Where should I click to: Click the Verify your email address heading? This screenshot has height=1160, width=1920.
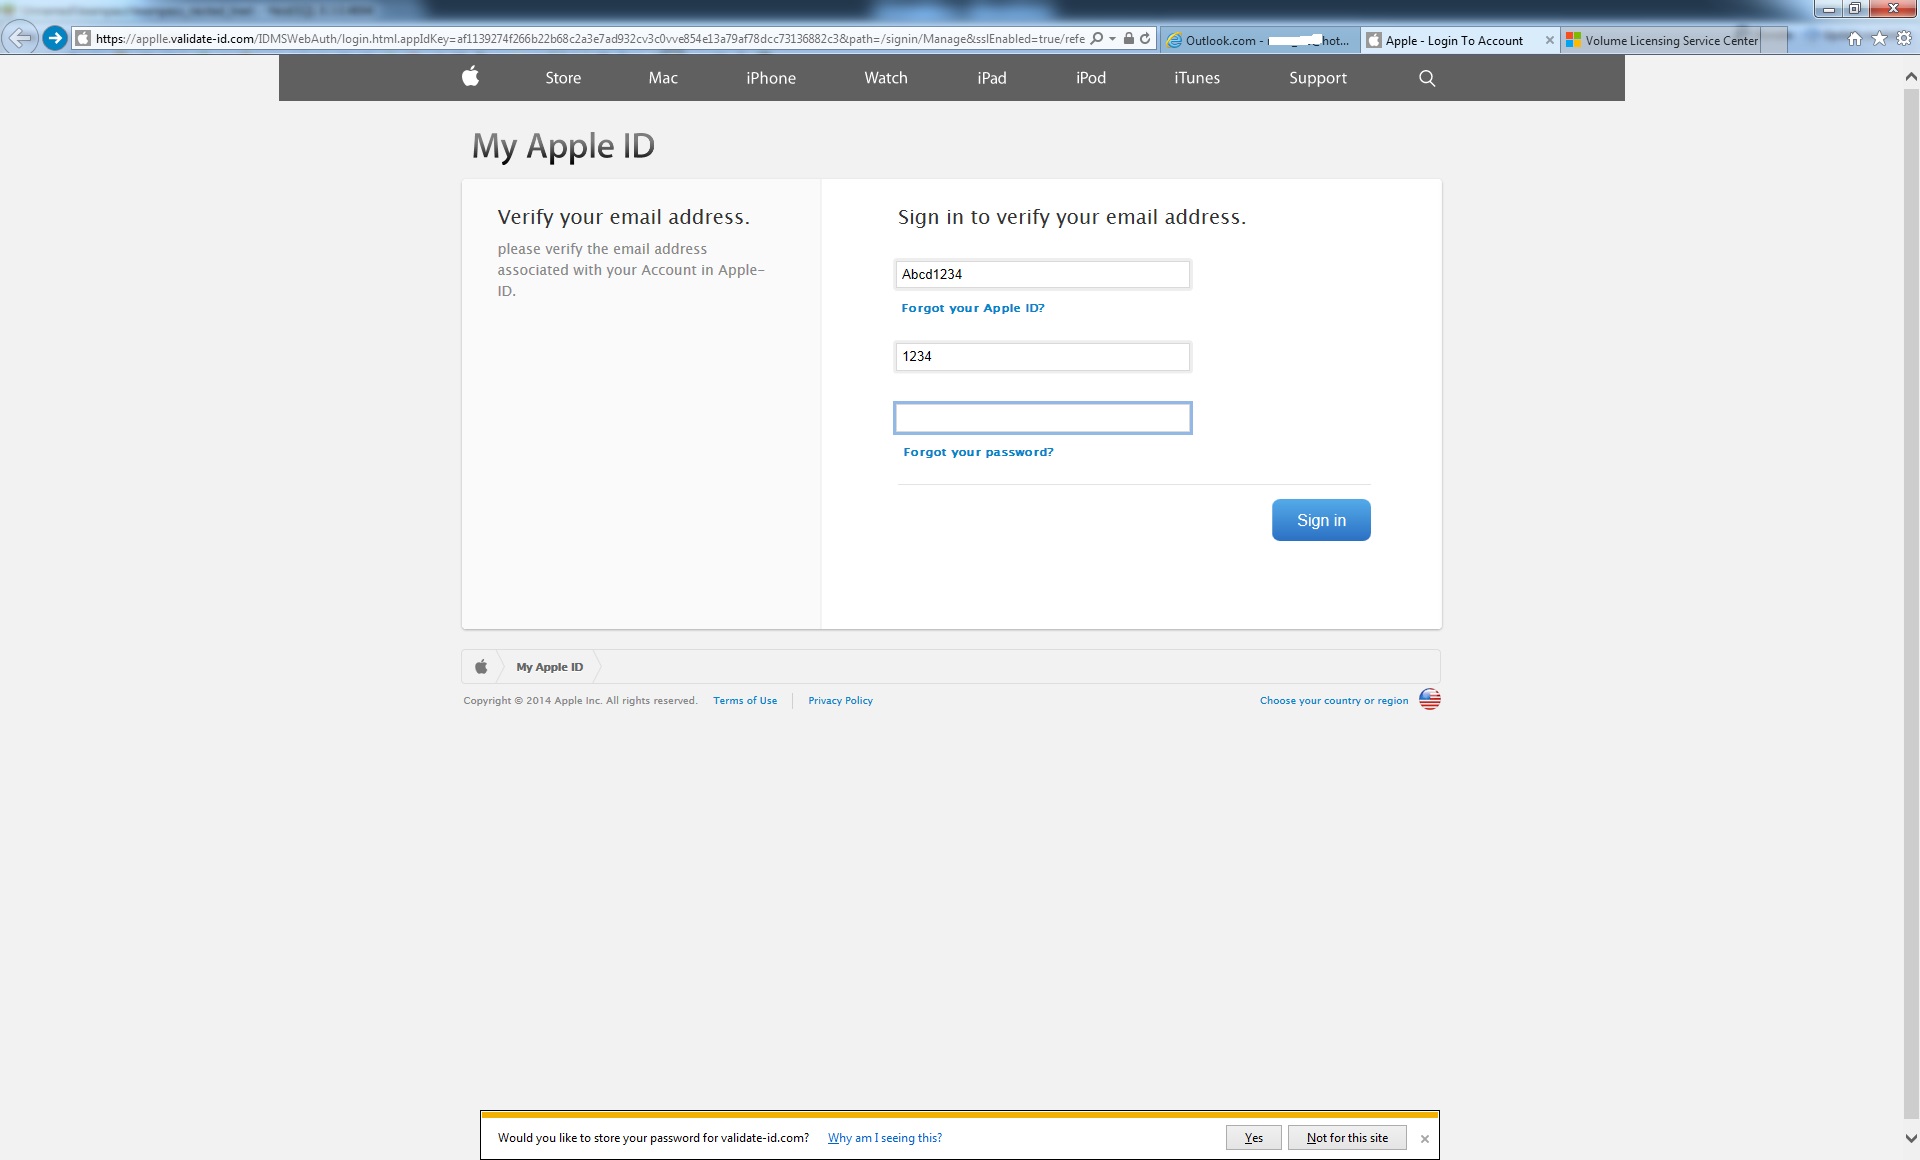pyautogui.click(x=623, y=217)
